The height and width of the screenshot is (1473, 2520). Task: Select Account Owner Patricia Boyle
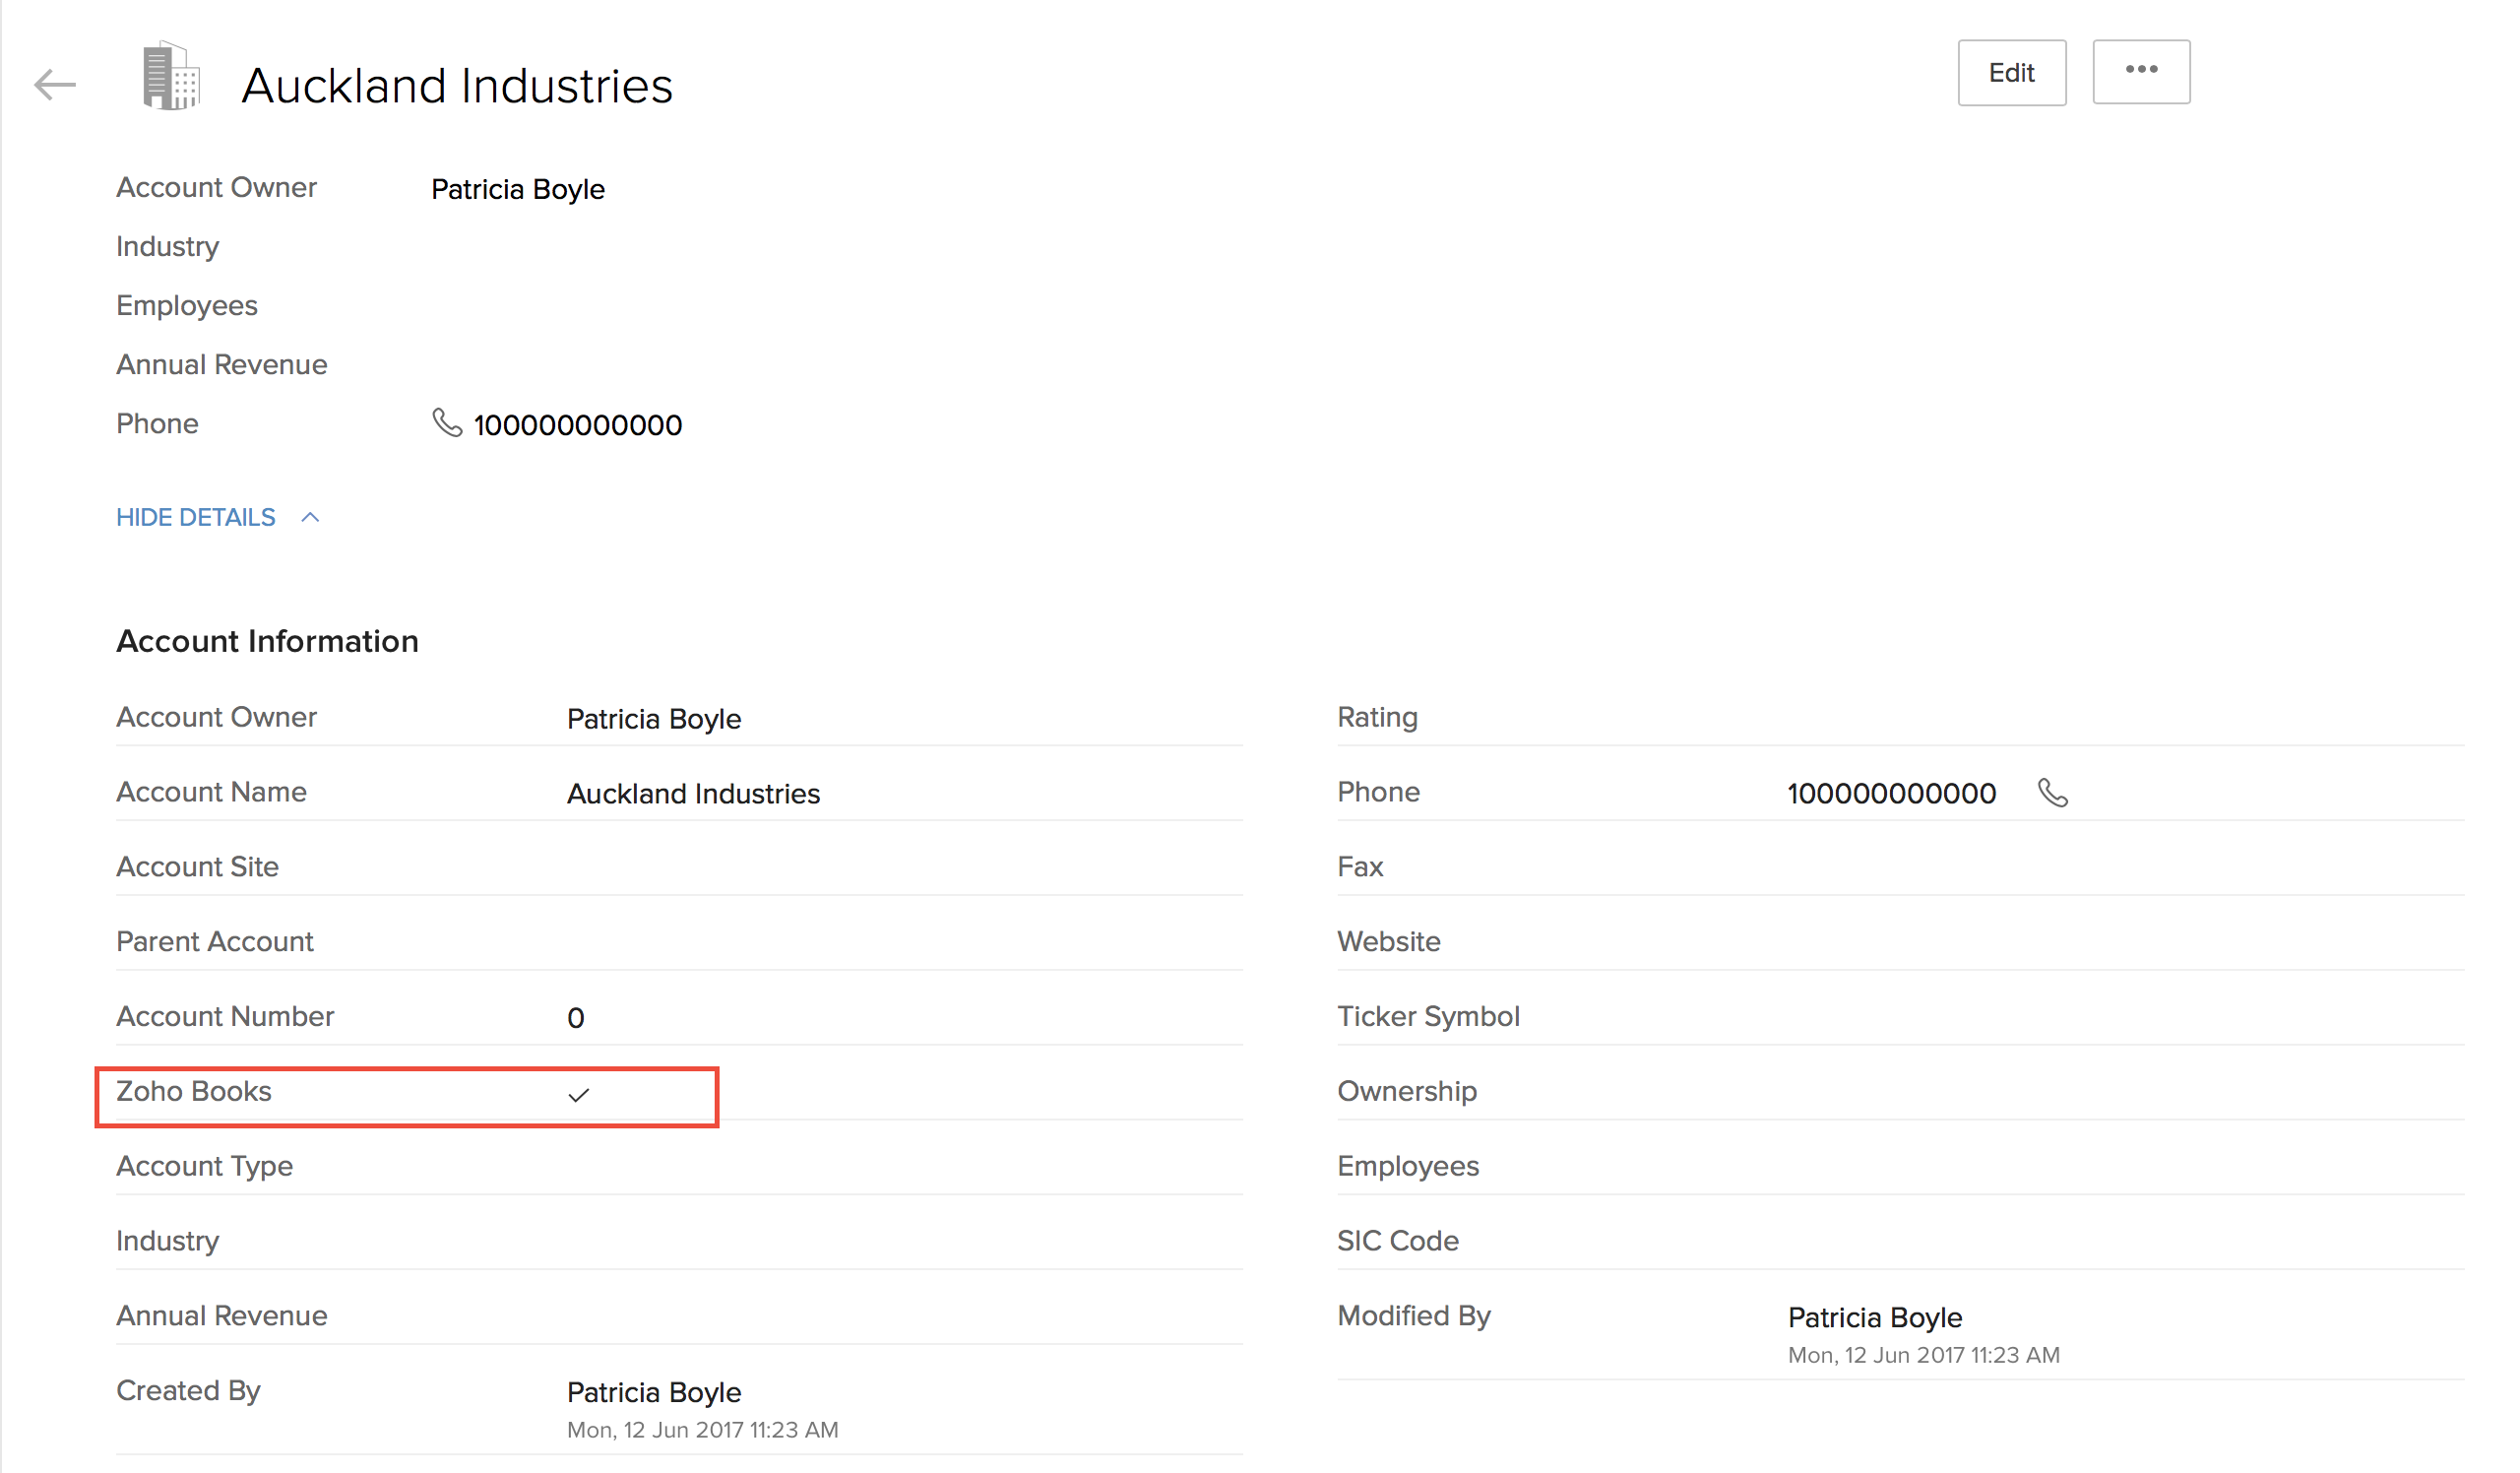653,718
